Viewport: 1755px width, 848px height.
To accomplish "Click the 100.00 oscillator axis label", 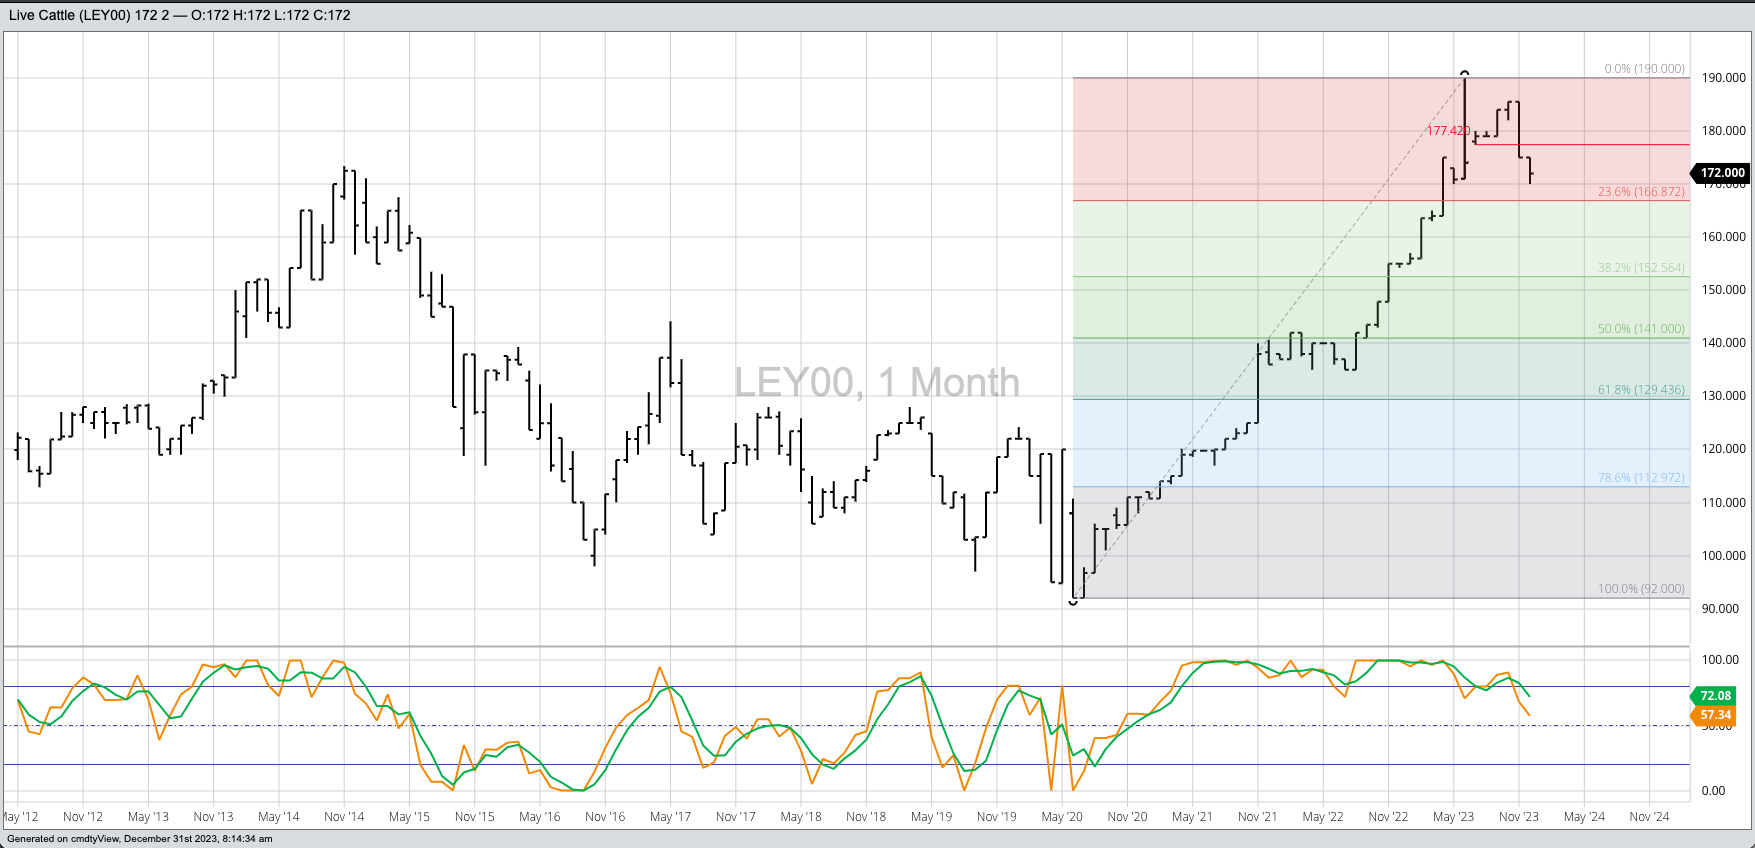I will pyautogui.click(x=1720, y=660).
